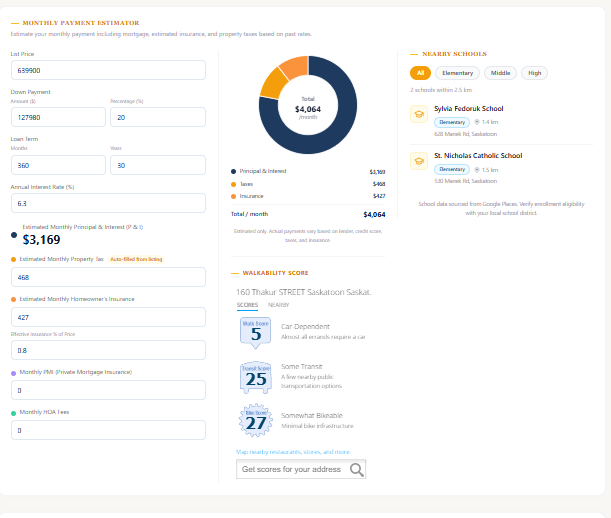
Task: Click the Sylvia Fedoruk School graduation cap icon
Action: pos(419,114)
